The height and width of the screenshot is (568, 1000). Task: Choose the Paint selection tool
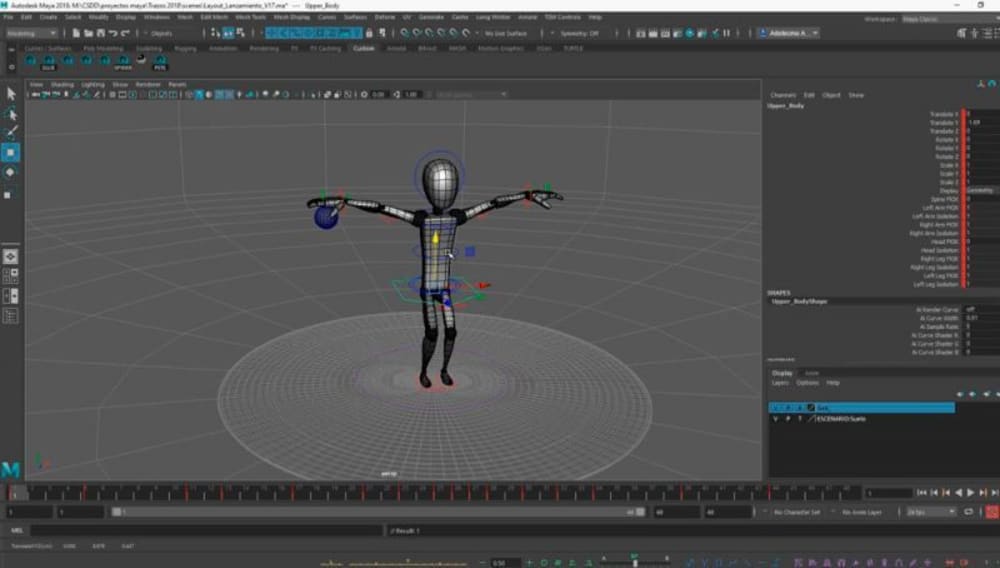click(x=11, y=133)
